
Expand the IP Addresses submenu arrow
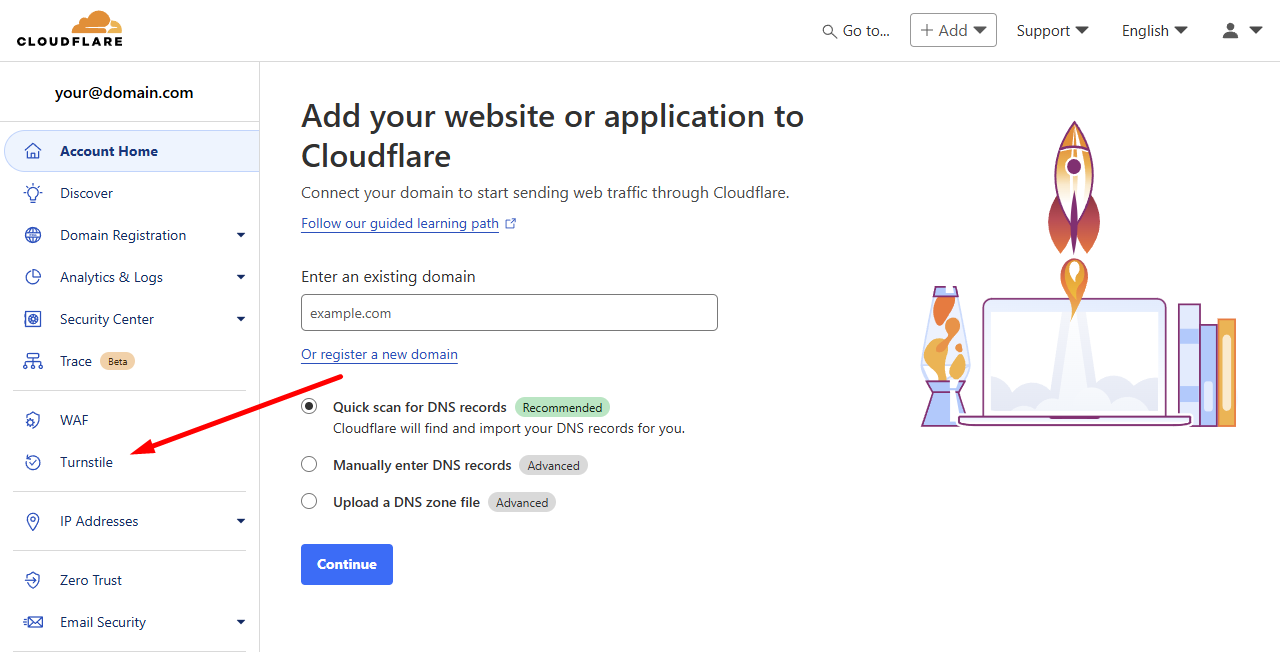(240, 521)
